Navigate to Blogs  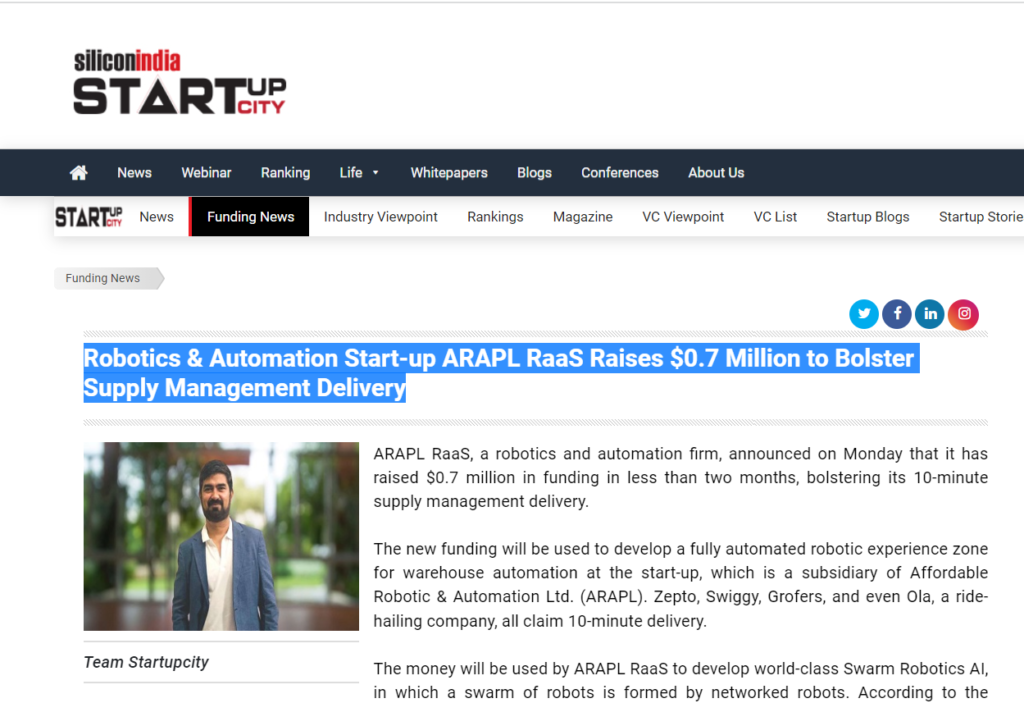(534, 172)
